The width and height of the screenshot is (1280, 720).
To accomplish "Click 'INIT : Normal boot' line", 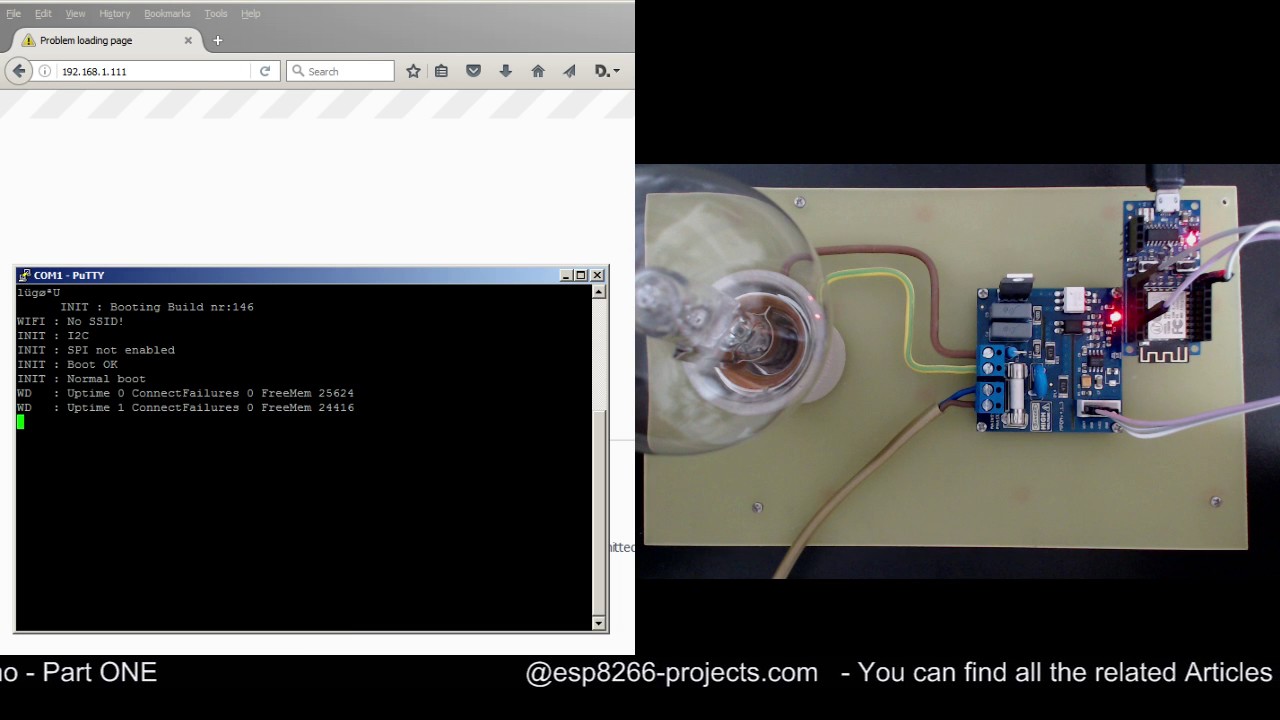I will [81, 379].
